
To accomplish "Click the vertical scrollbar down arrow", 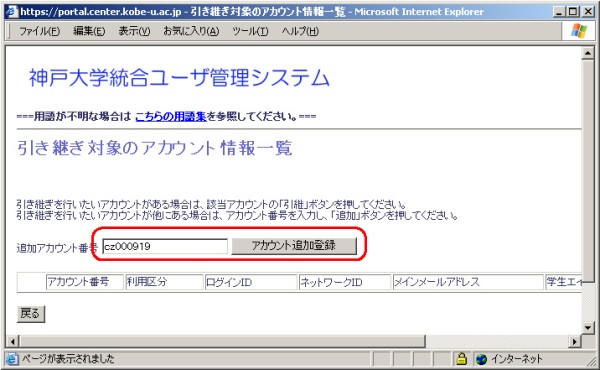I will (x=587, y=328).
